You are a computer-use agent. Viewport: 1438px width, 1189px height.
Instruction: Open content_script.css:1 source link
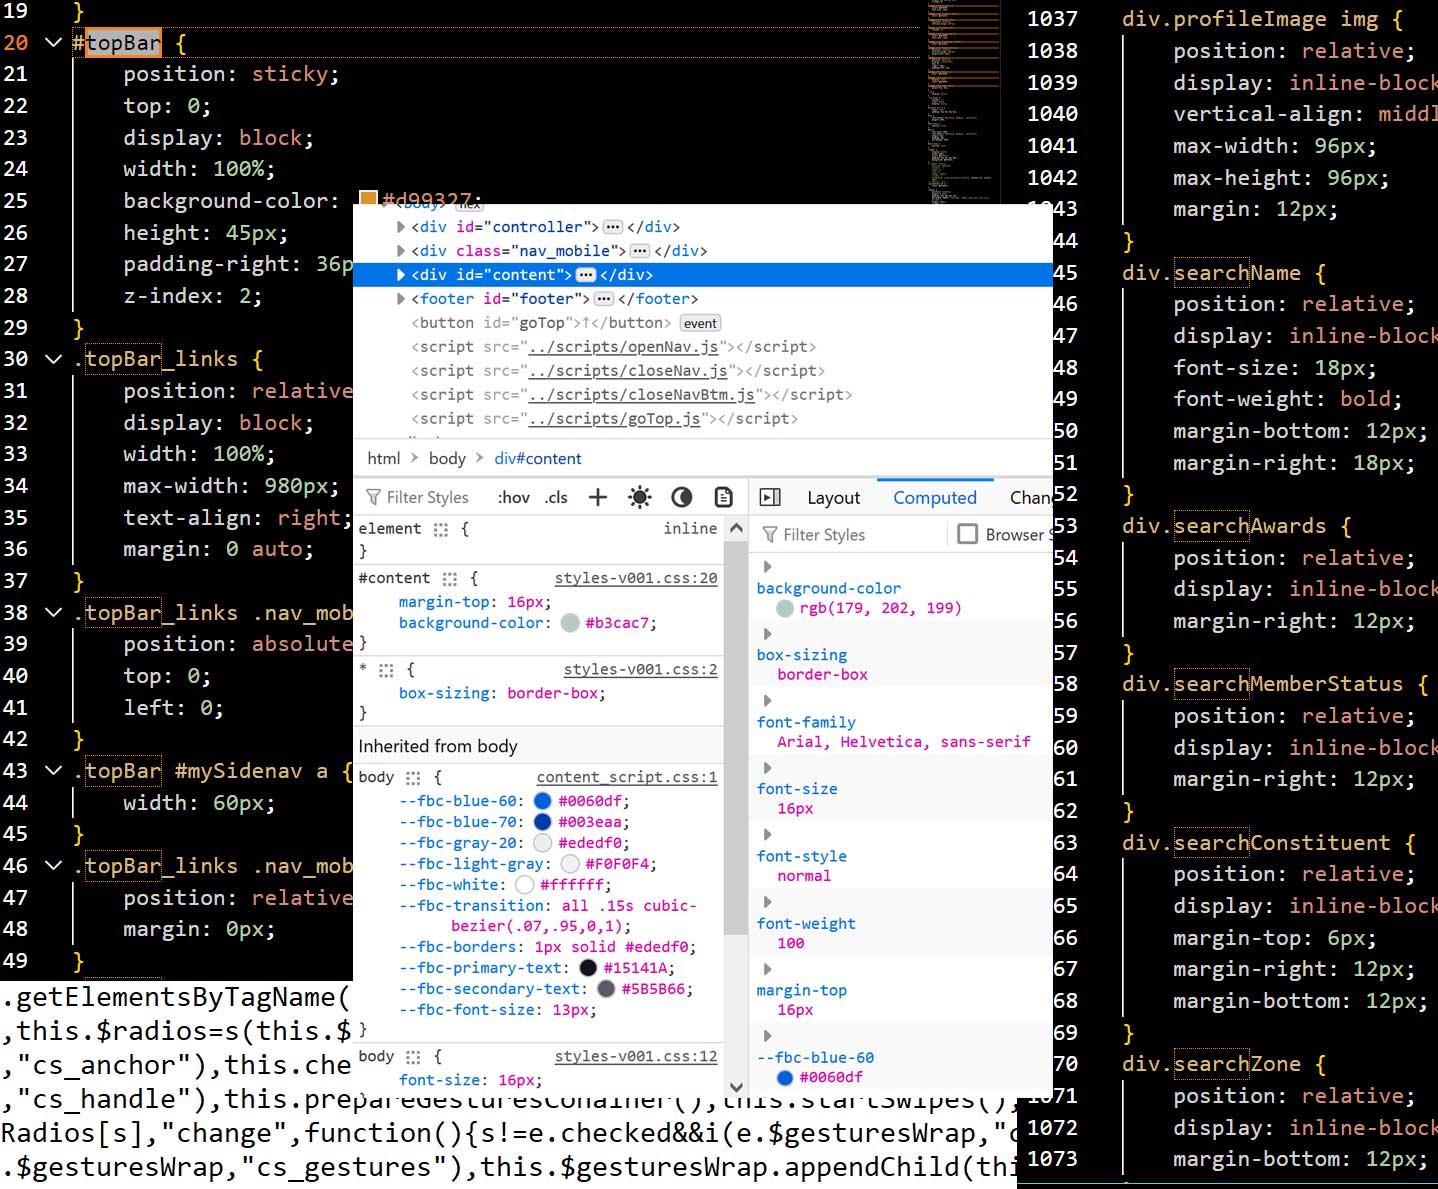(x=627, y=777)
